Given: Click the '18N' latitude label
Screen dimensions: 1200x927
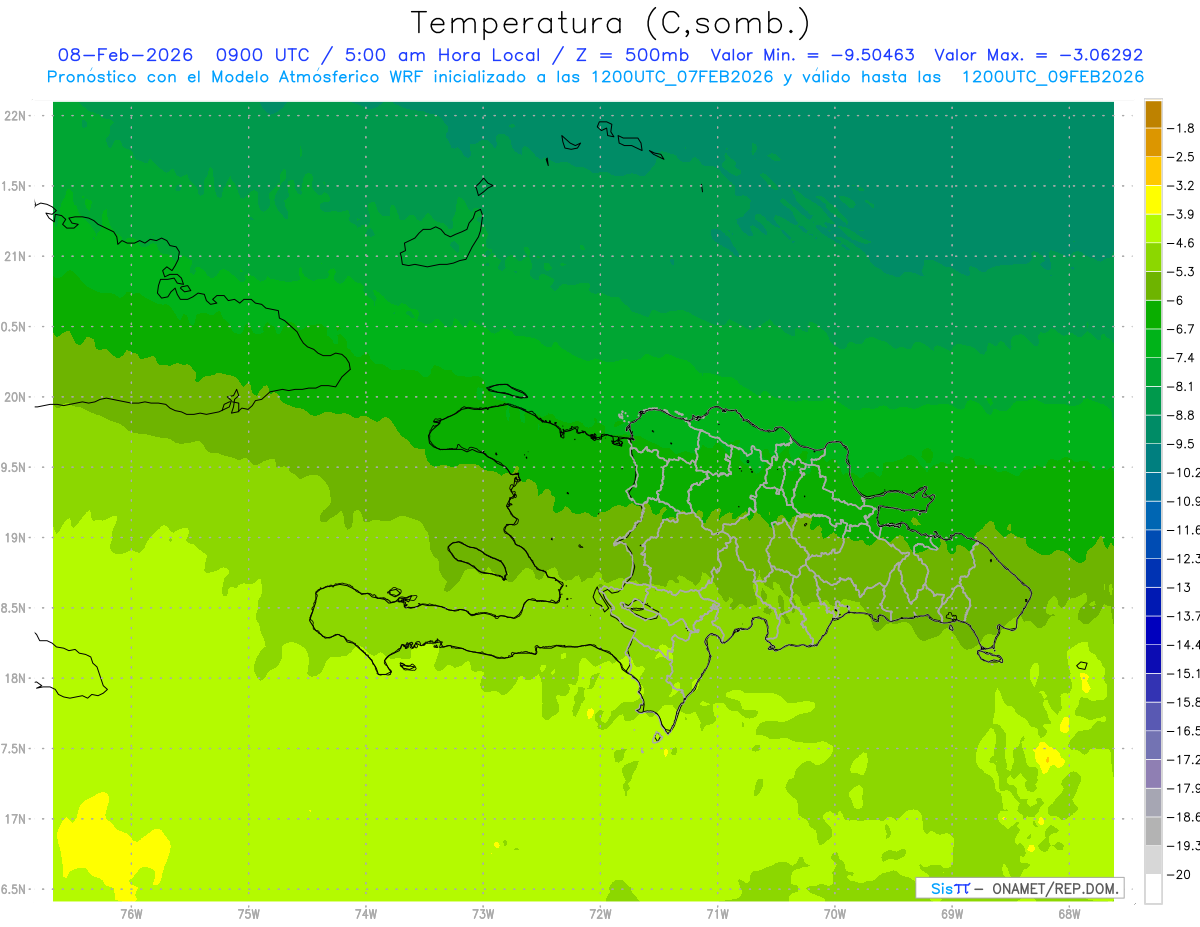Looking at the screenshot, I should coord(15,678).
